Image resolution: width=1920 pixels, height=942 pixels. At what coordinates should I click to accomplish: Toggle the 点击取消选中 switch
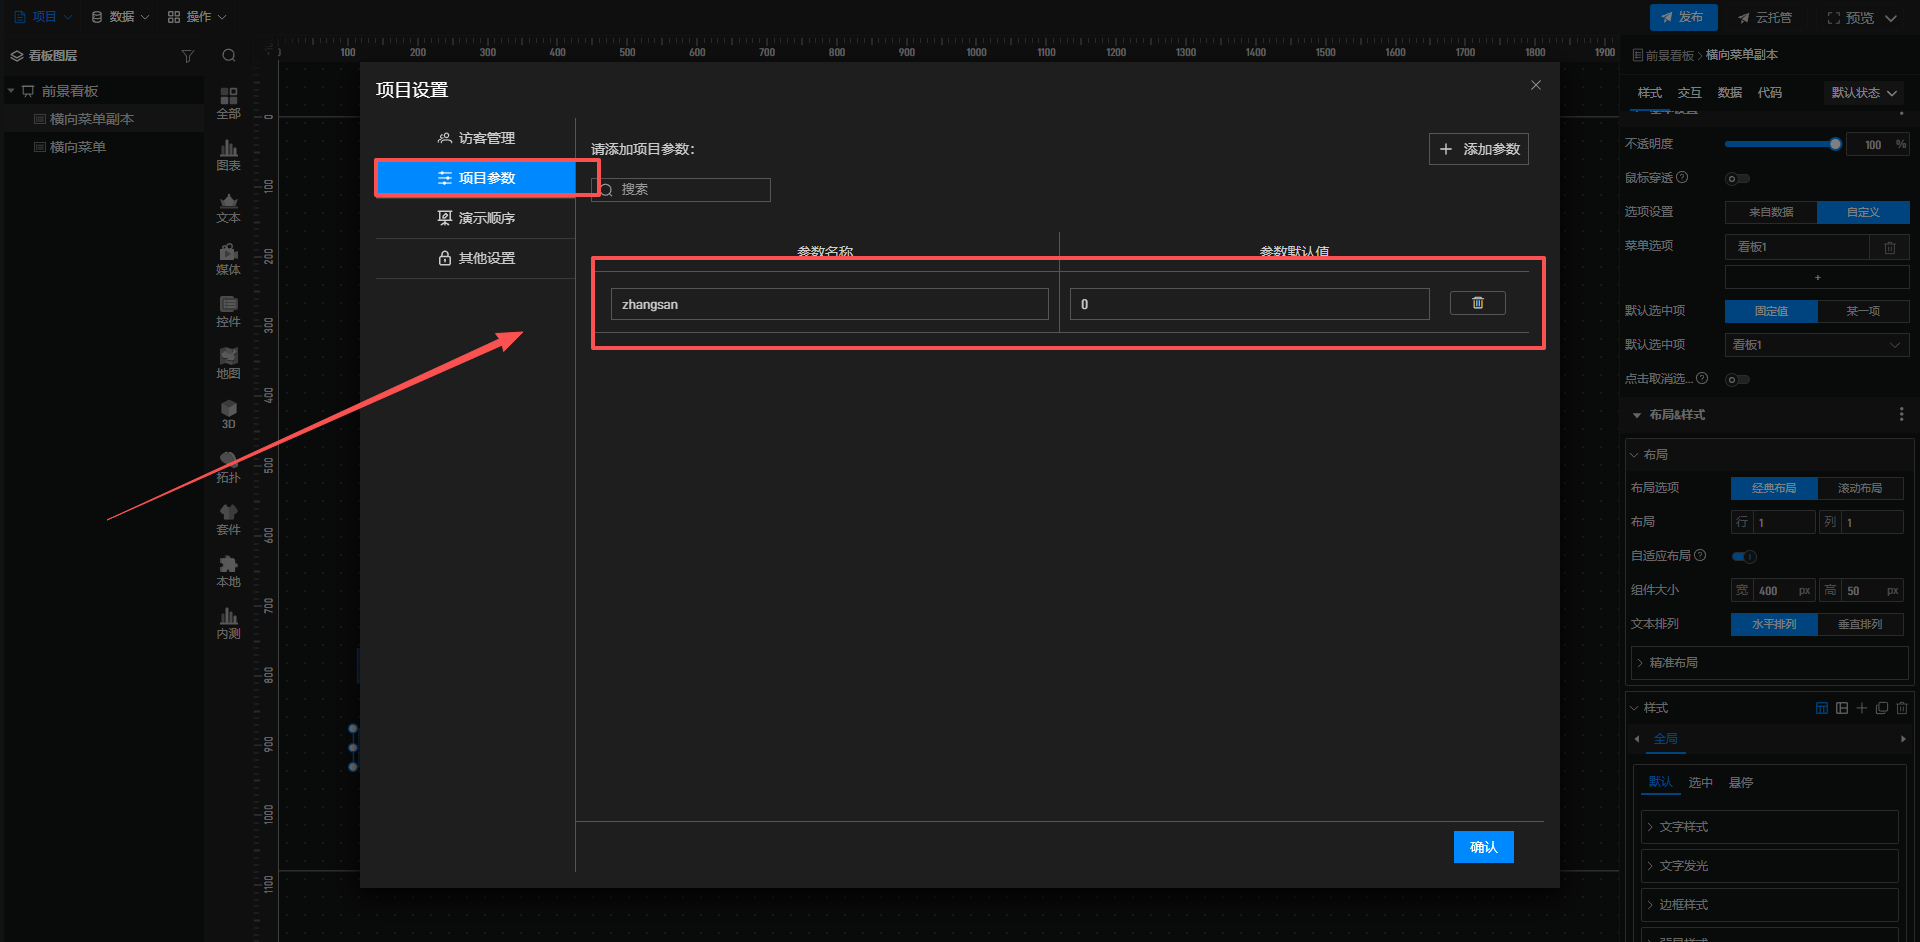click(1737, 380)
